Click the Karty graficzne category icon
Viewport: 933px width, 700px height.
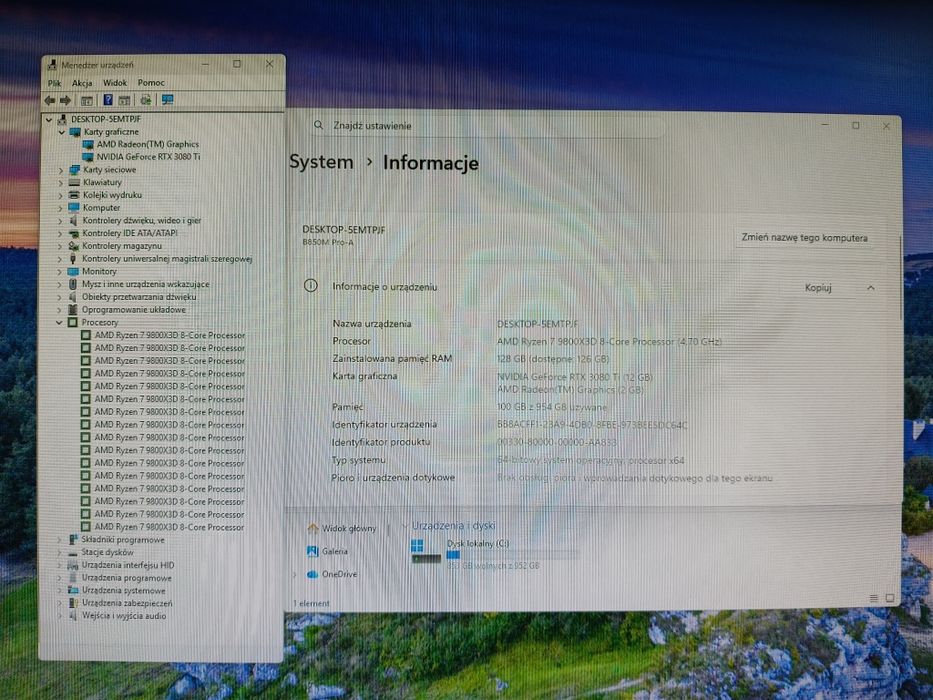click(x=75, y=132)
